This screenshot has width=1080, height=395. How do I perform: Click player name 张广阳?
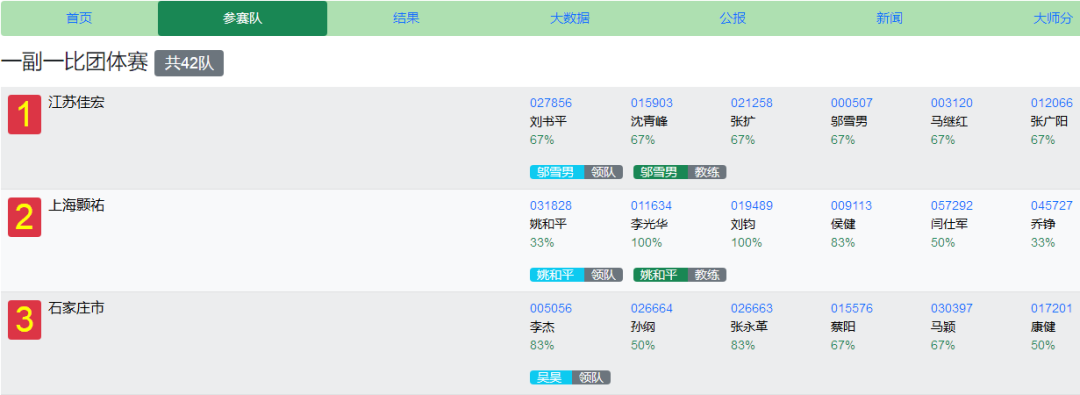(1049, 122)
